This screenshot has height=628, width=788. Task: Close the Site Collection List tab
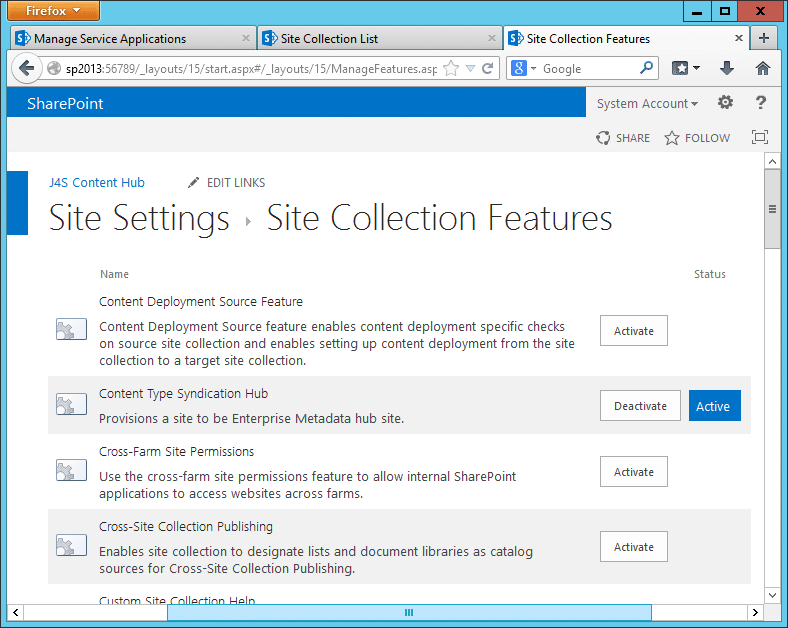click(x=492, y=38)
